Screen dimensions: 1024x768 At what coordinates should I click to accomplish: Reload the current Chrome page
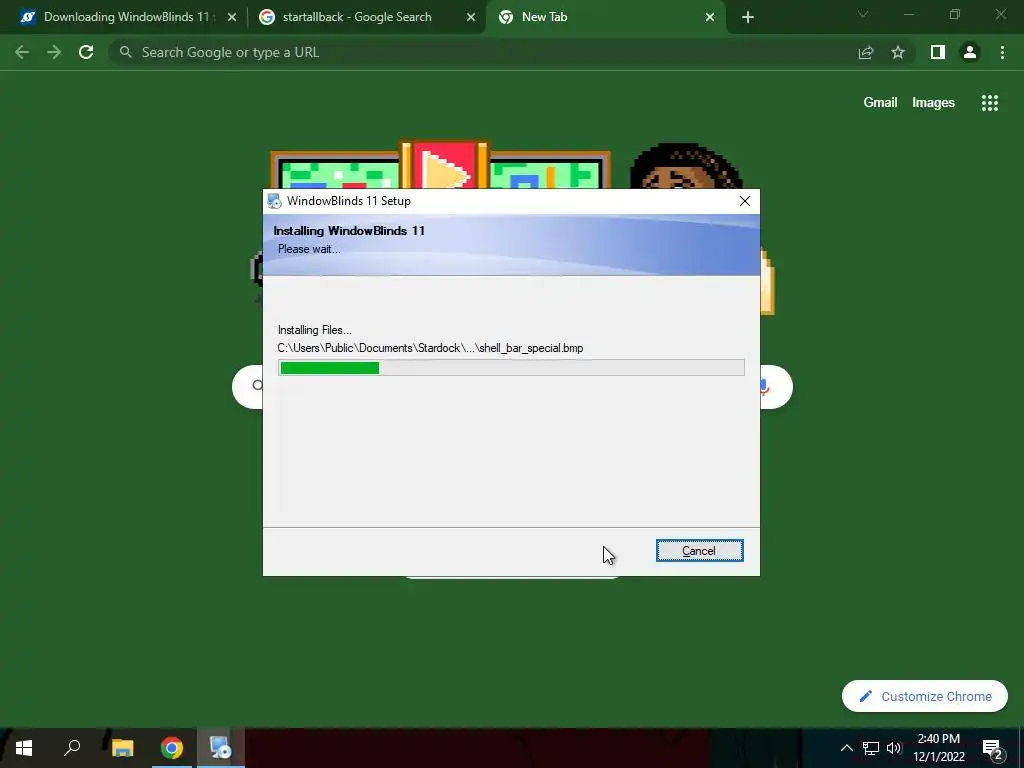(86, 52)
